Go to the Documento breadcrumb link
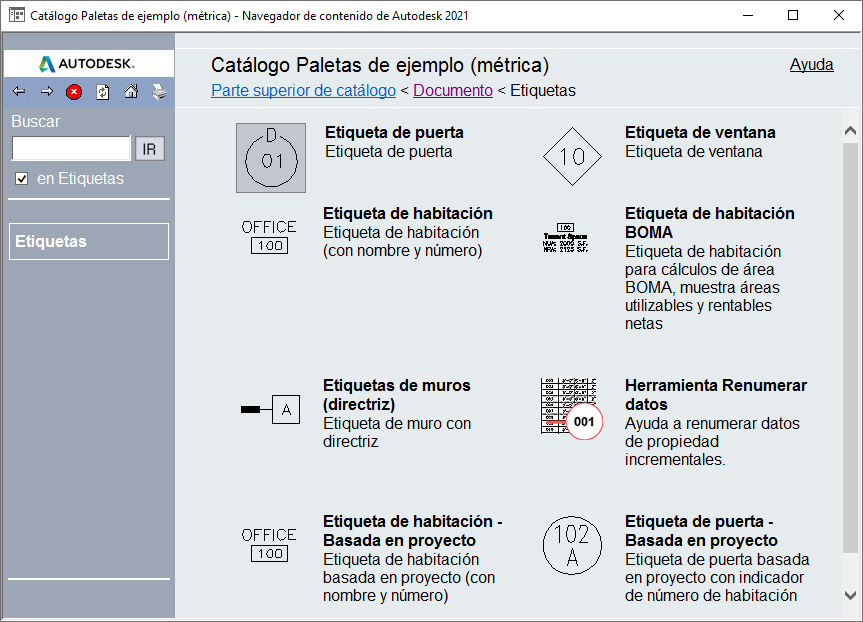The height and width of the screenshot is (622, 863). (452, 90)
